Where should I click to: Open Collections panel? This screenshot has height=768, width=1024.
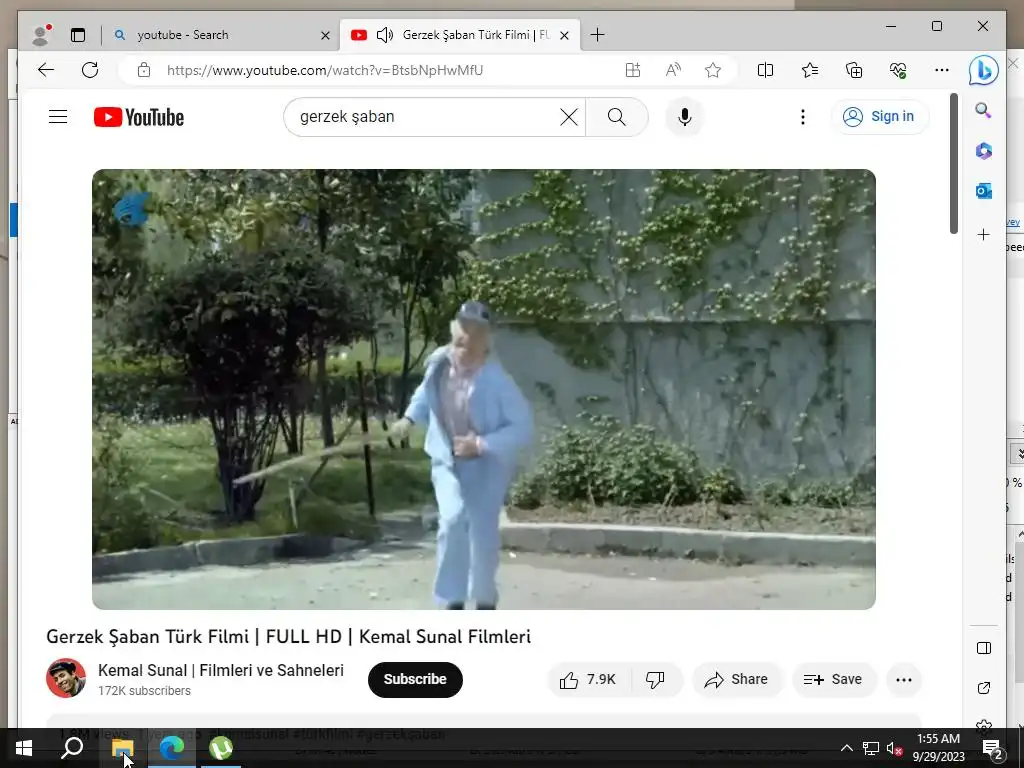[x=854, y=70]
